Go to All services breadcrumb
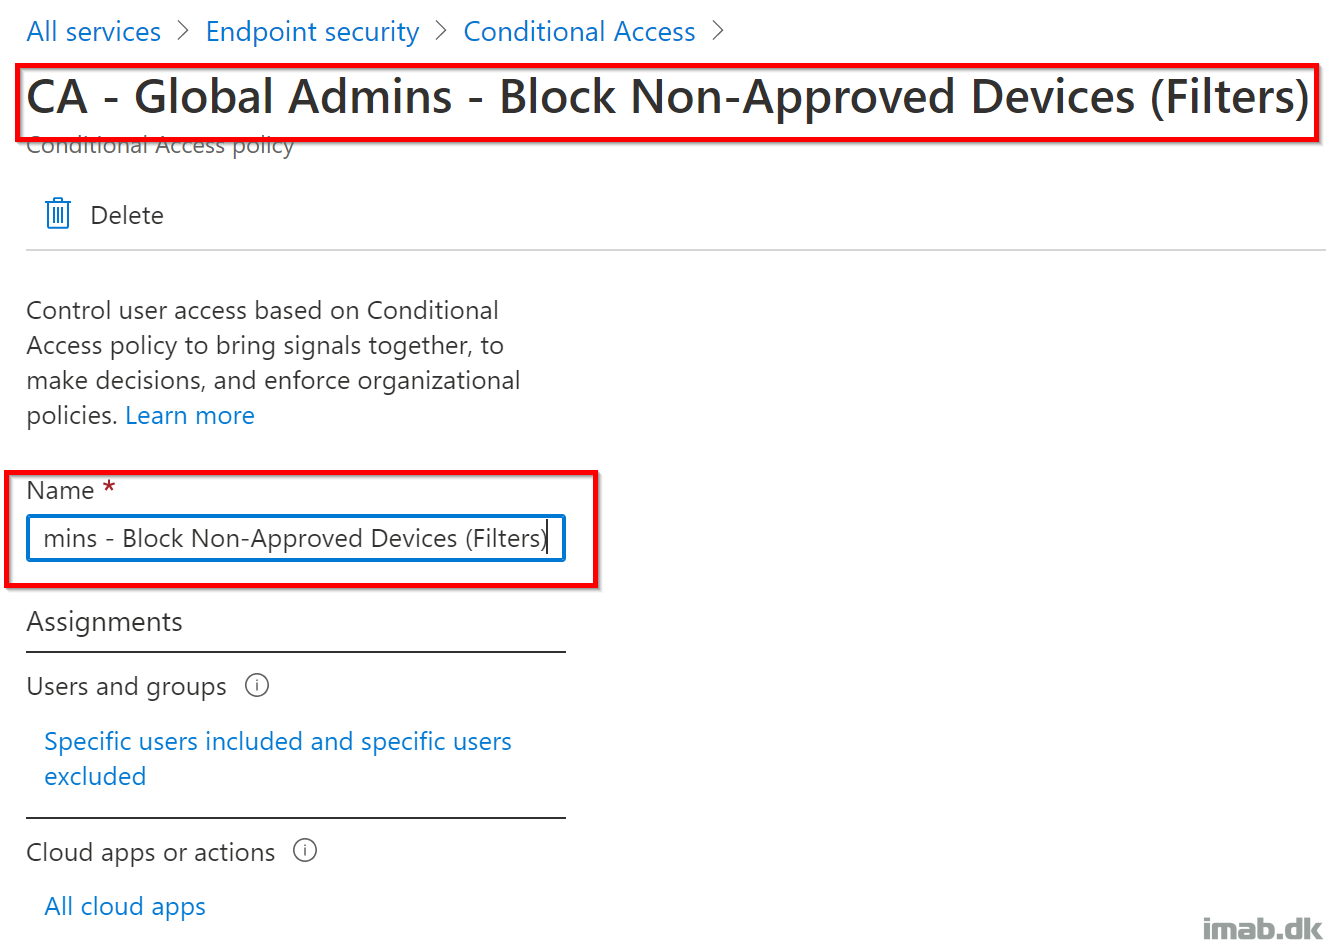The image size is (1326, 941). coord(94,32)
